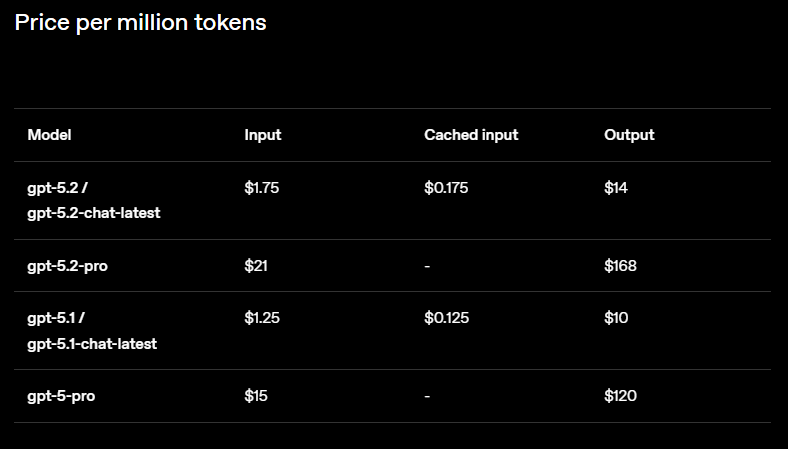Click the $14 output price
This screenshot has height=449, width=788.
tap(616, 187)
